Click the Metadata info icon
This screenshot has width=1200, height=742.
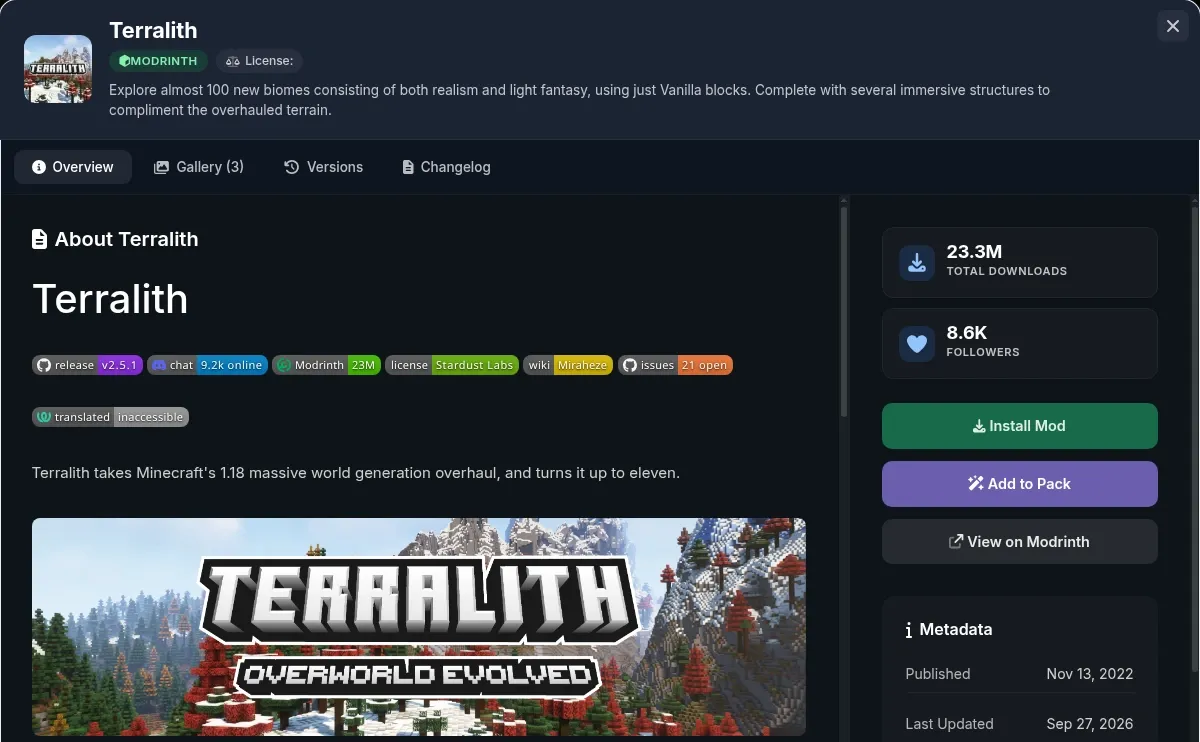tap(908, 630)
